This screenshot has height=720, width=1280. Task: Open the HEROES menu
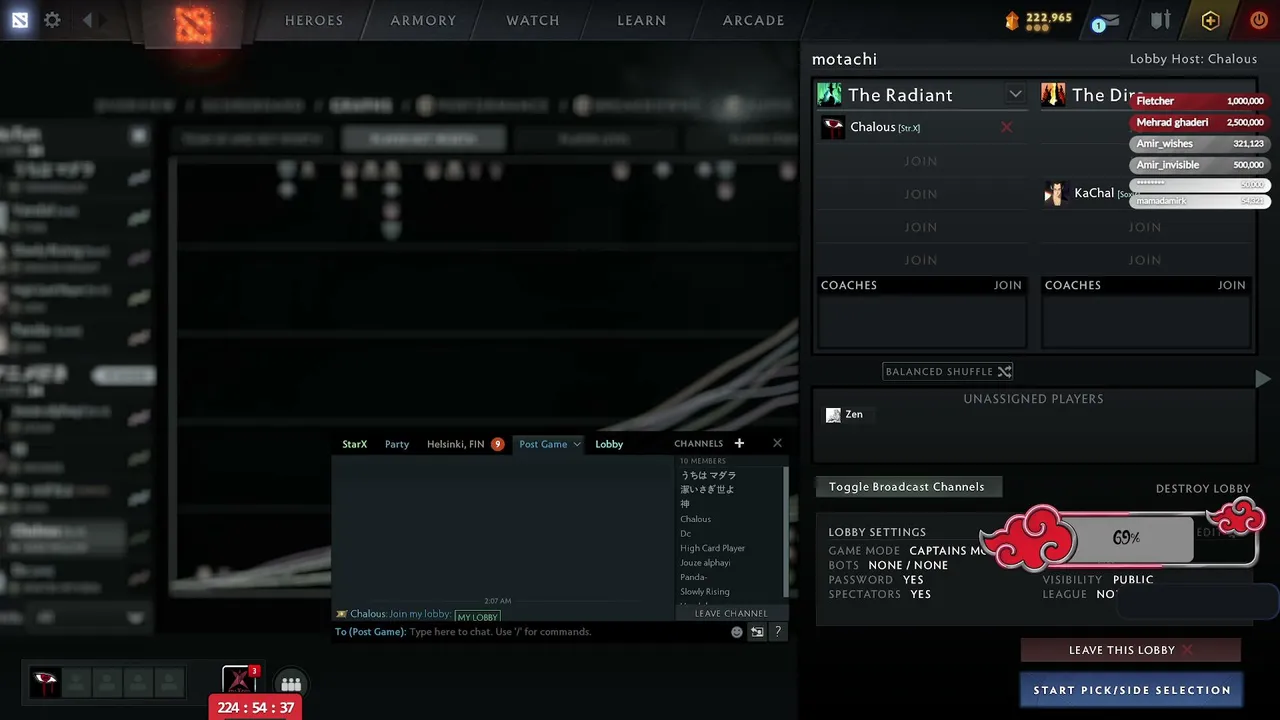[314, 20]
